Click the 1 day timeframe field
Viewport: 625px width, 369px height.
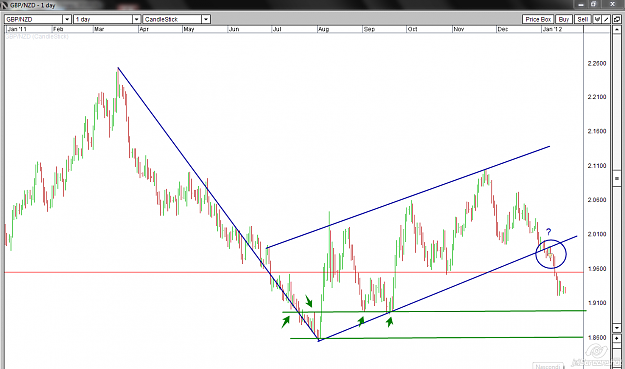click(103, 19)
